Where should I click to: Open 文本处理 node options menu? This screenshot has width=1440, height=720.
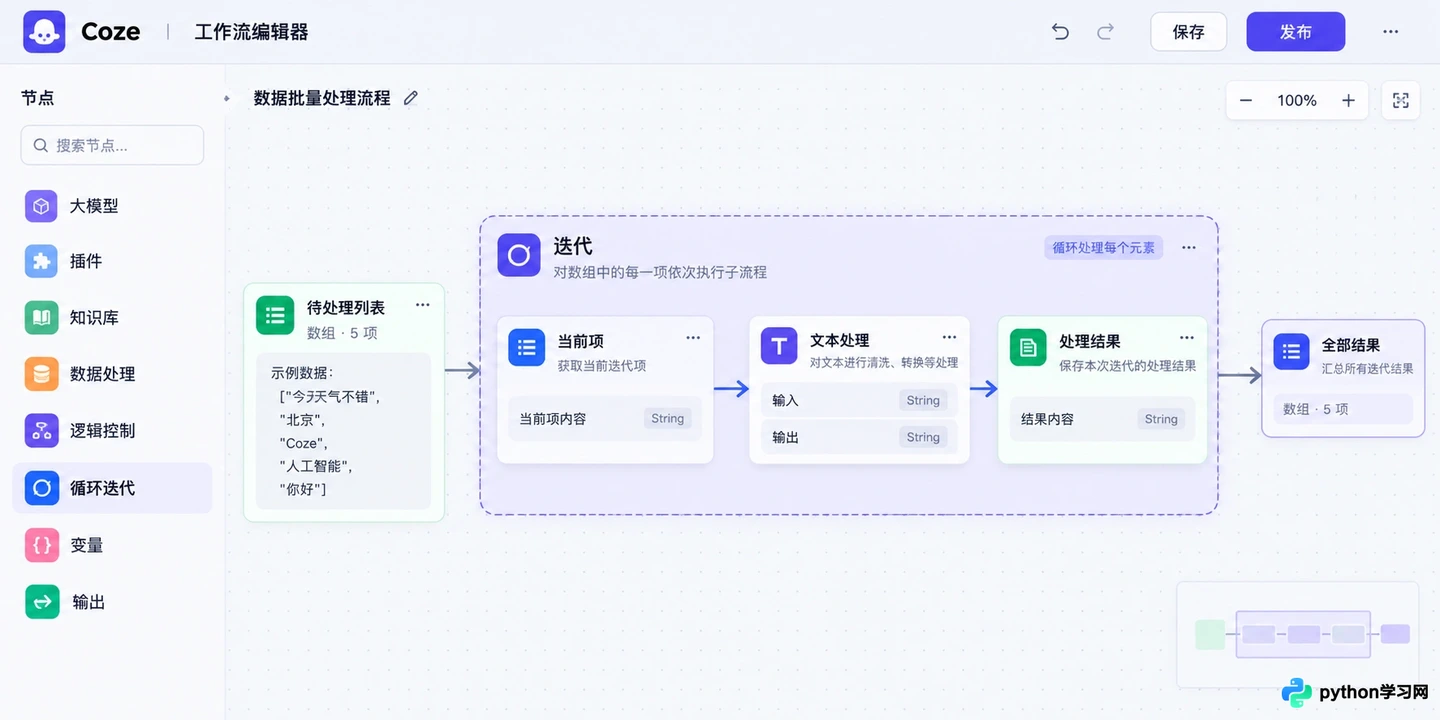coord(949,338)
